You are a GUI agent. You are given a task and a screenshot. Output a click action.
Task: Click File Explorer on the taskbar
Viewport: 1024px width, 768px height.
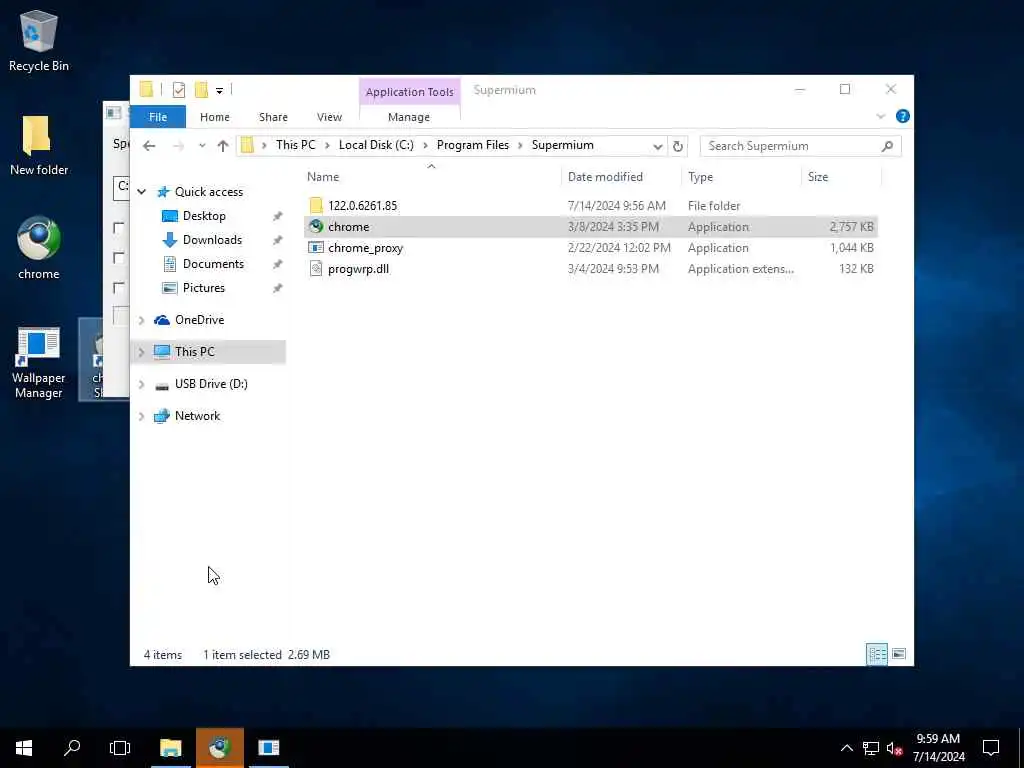pyautogui.click(x=170, y=748)
